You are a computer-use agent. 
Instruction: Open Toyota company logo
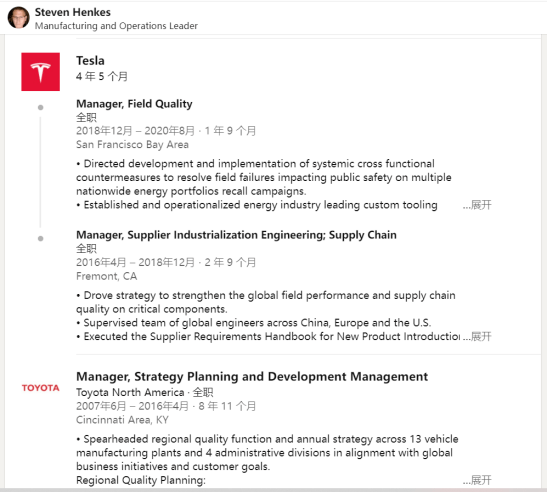click(x=40, y=388)
